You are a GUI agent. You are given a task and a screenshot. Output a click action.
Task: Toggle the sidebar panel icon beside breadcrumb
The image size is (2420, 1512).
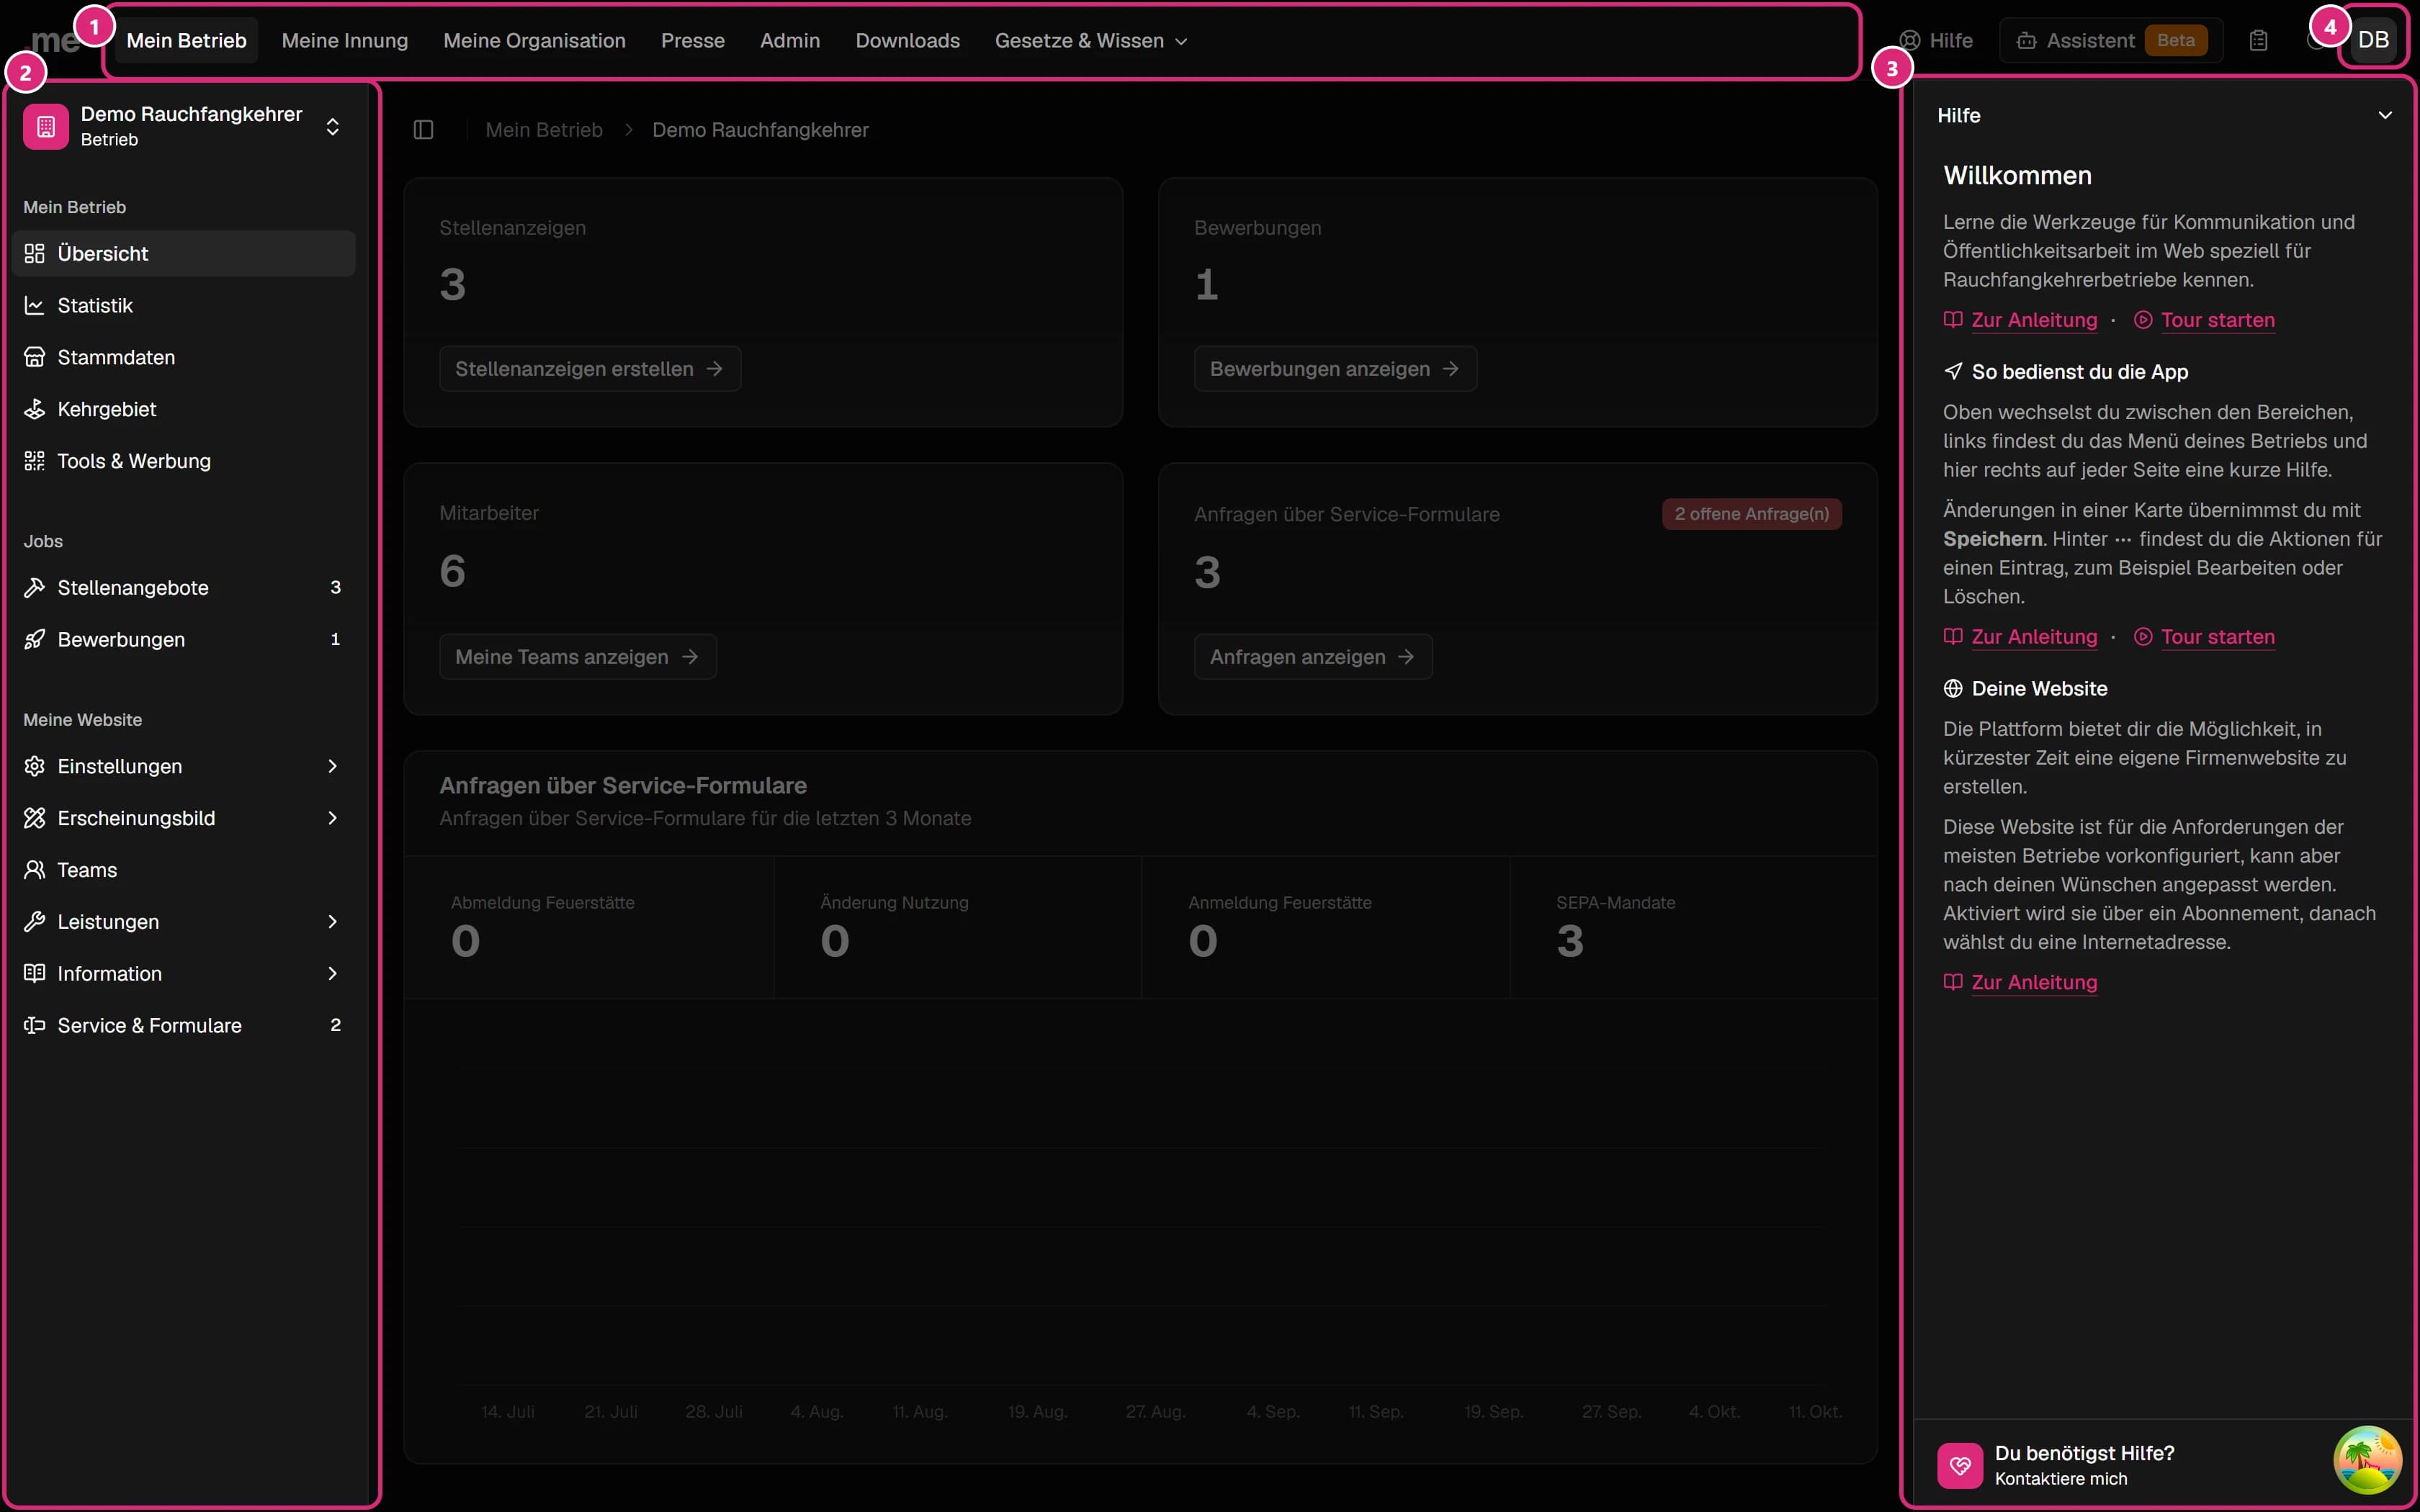point(423,130)
